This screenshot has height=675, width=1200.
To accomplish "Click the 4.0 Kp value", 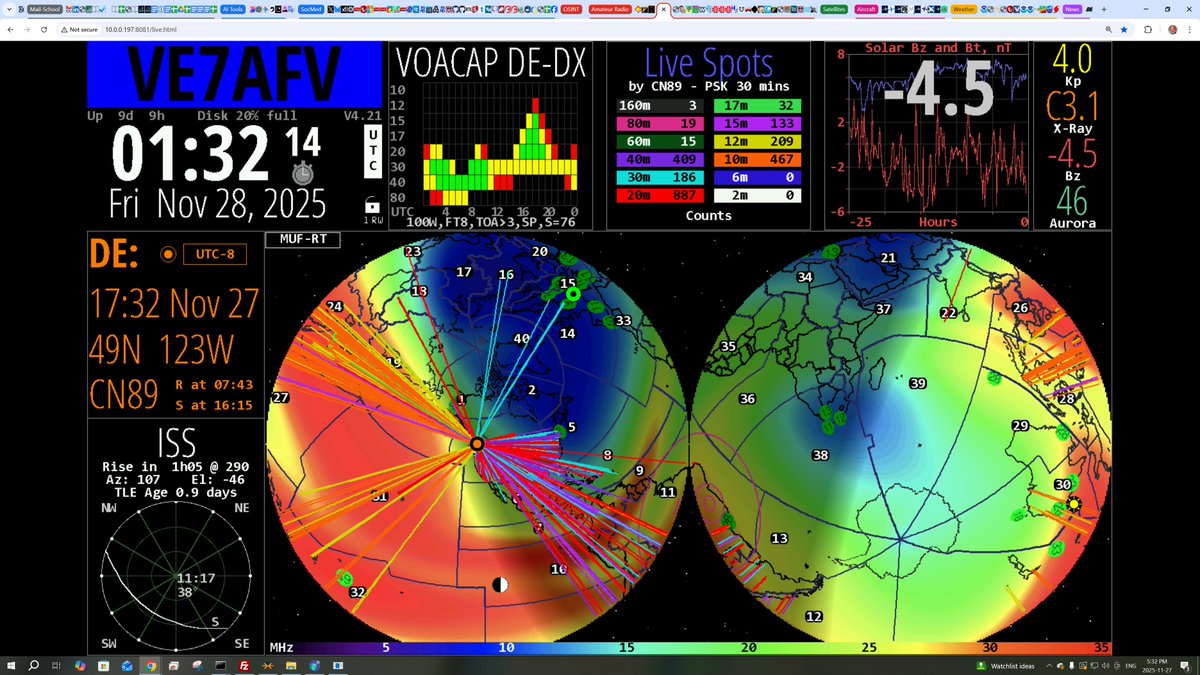I will coord(1071,59).
